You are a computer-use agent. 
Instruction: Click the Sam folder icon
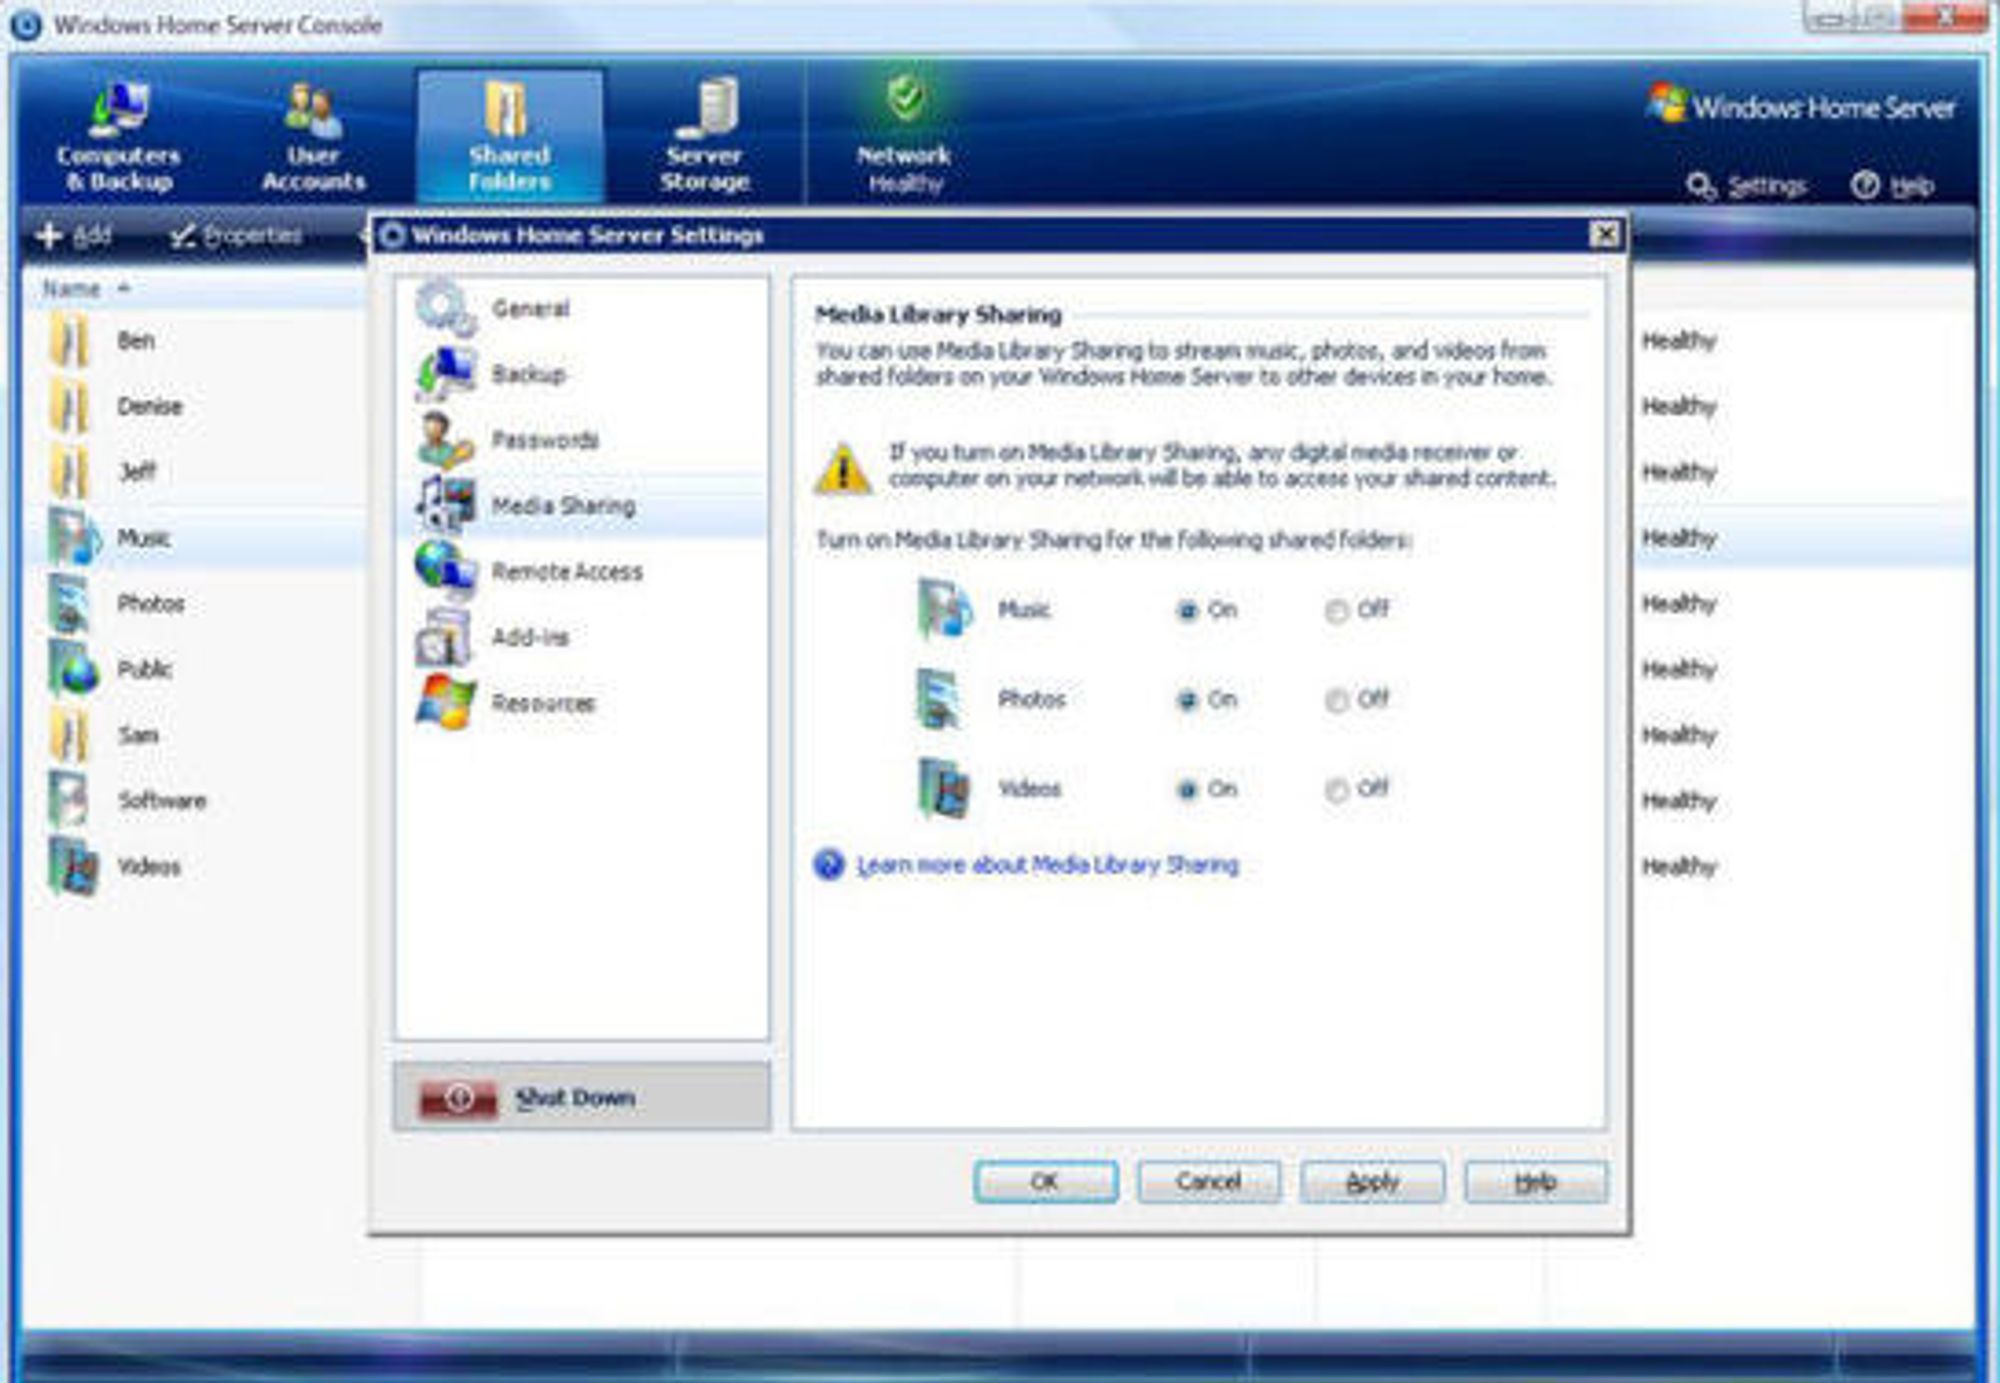(70, 735)
